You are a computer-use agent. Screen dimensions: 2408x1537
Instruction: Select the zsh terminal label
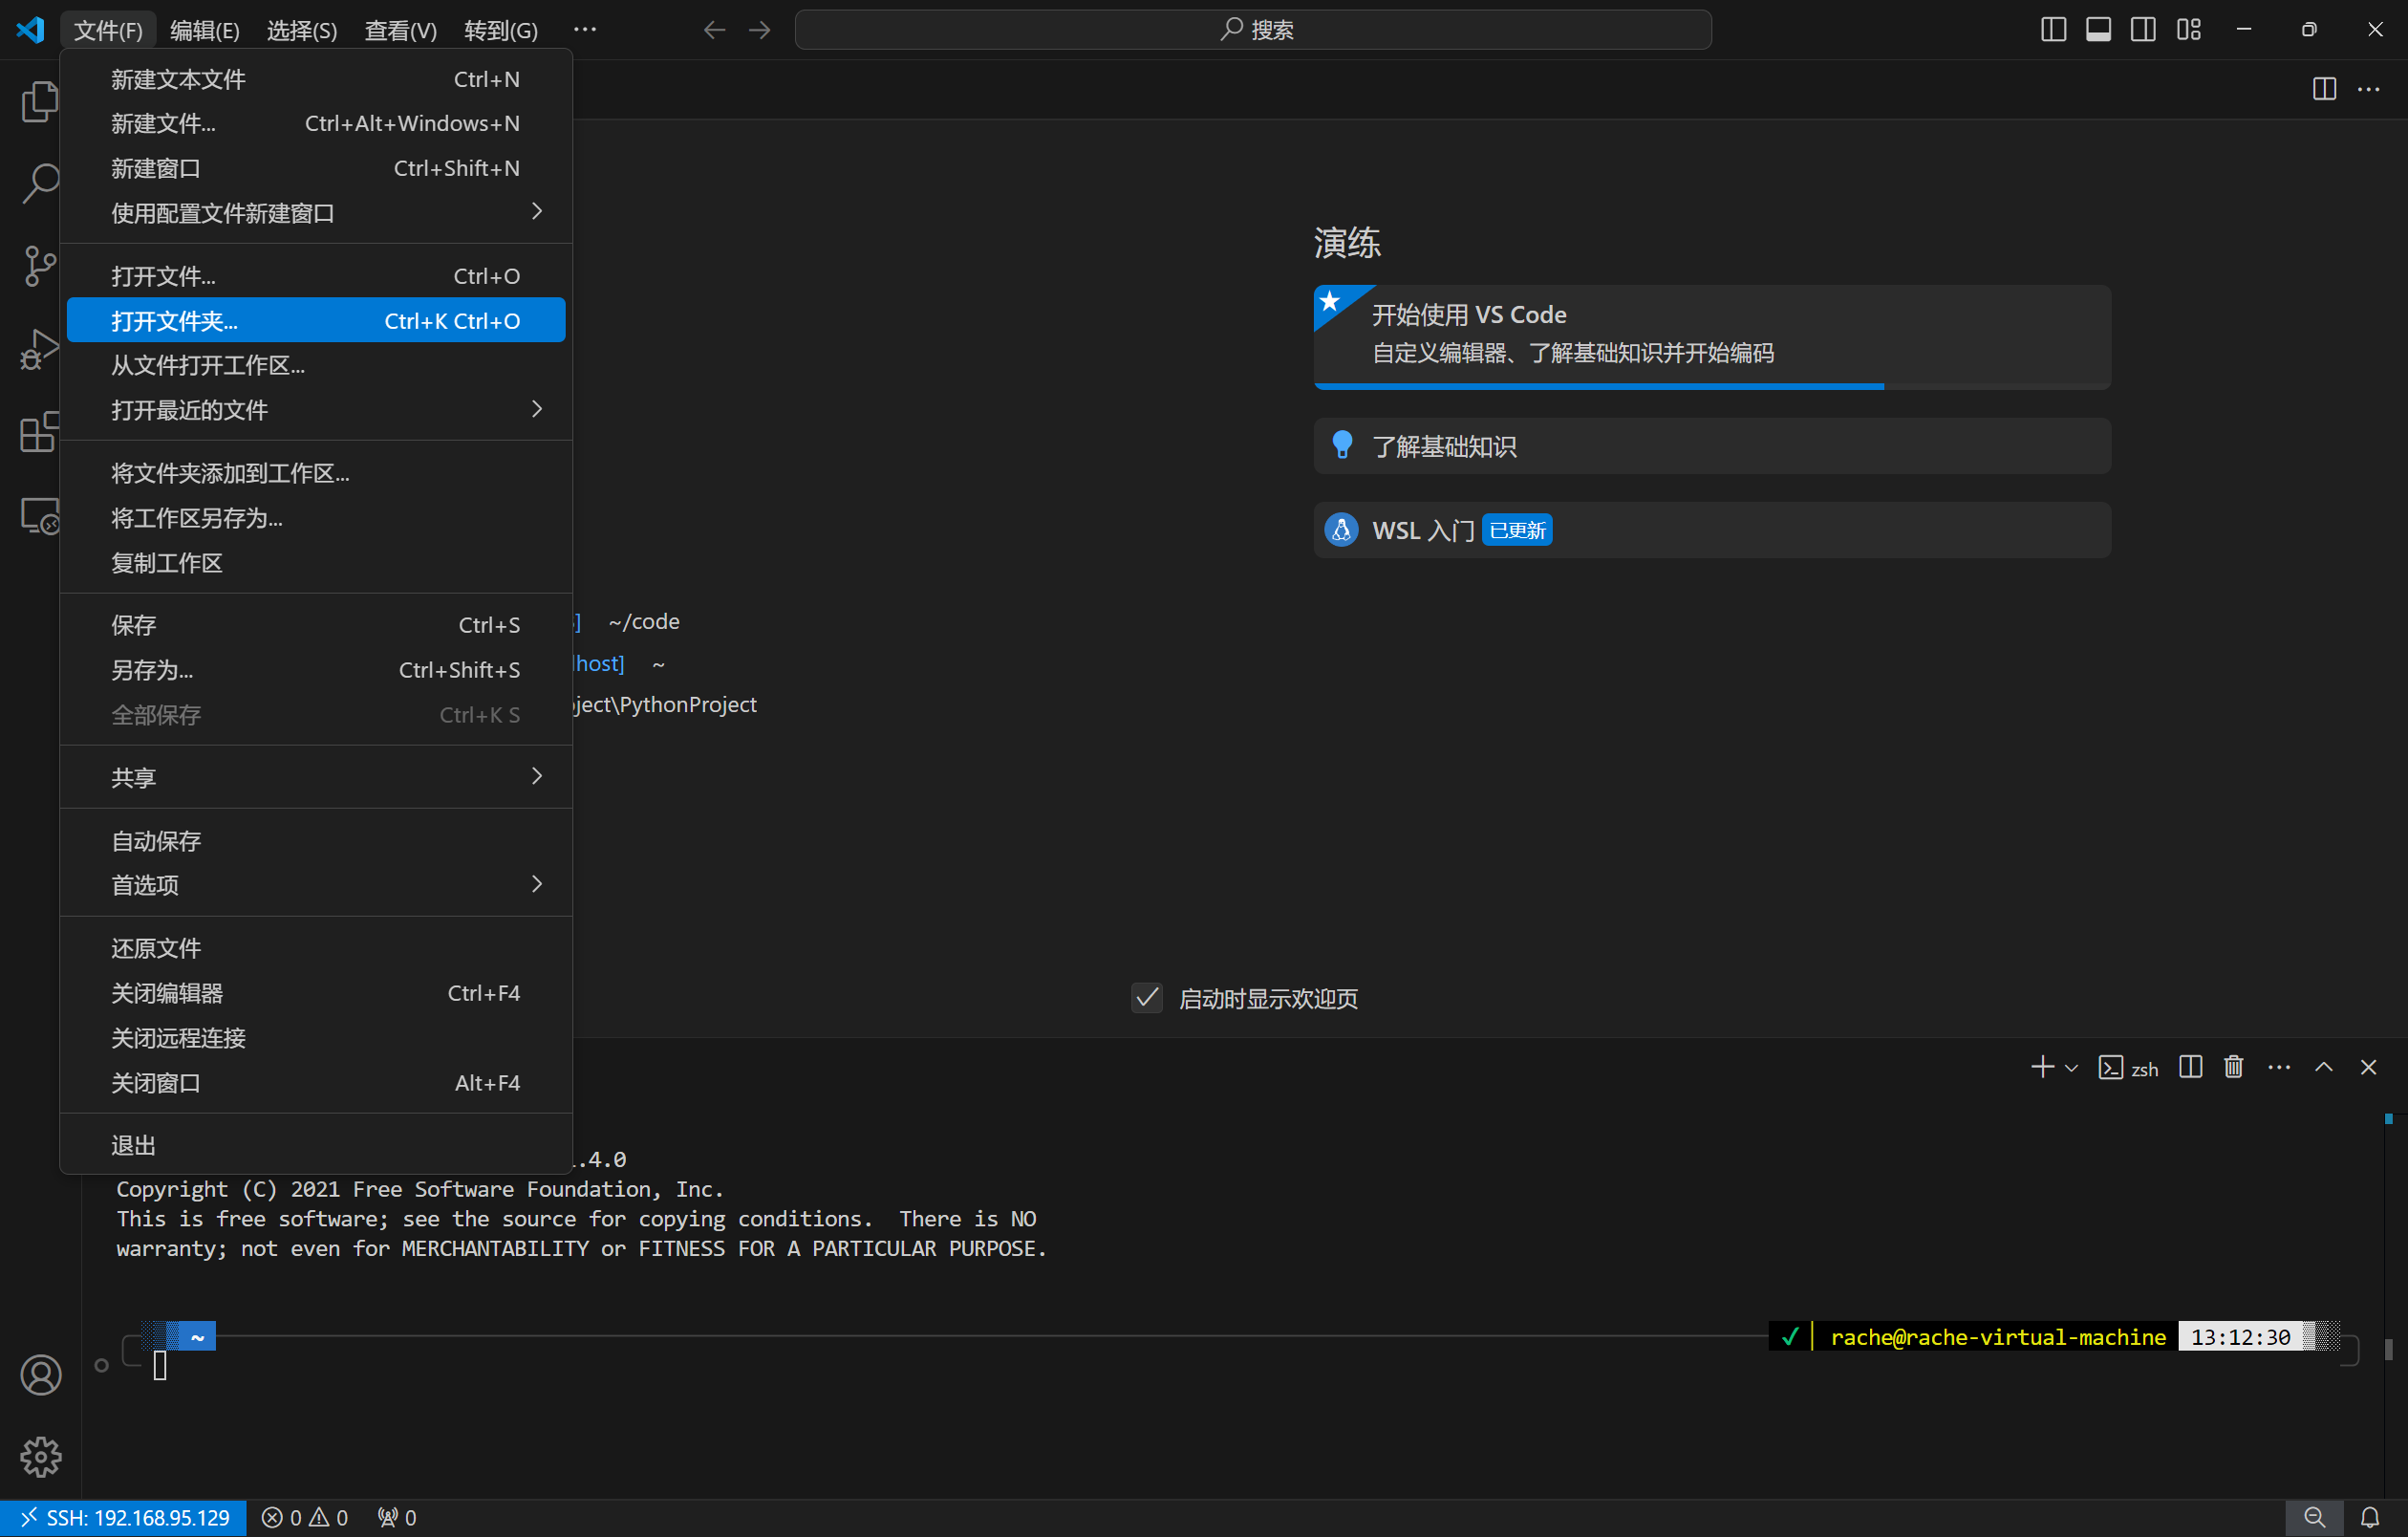pos(2128,1068)
